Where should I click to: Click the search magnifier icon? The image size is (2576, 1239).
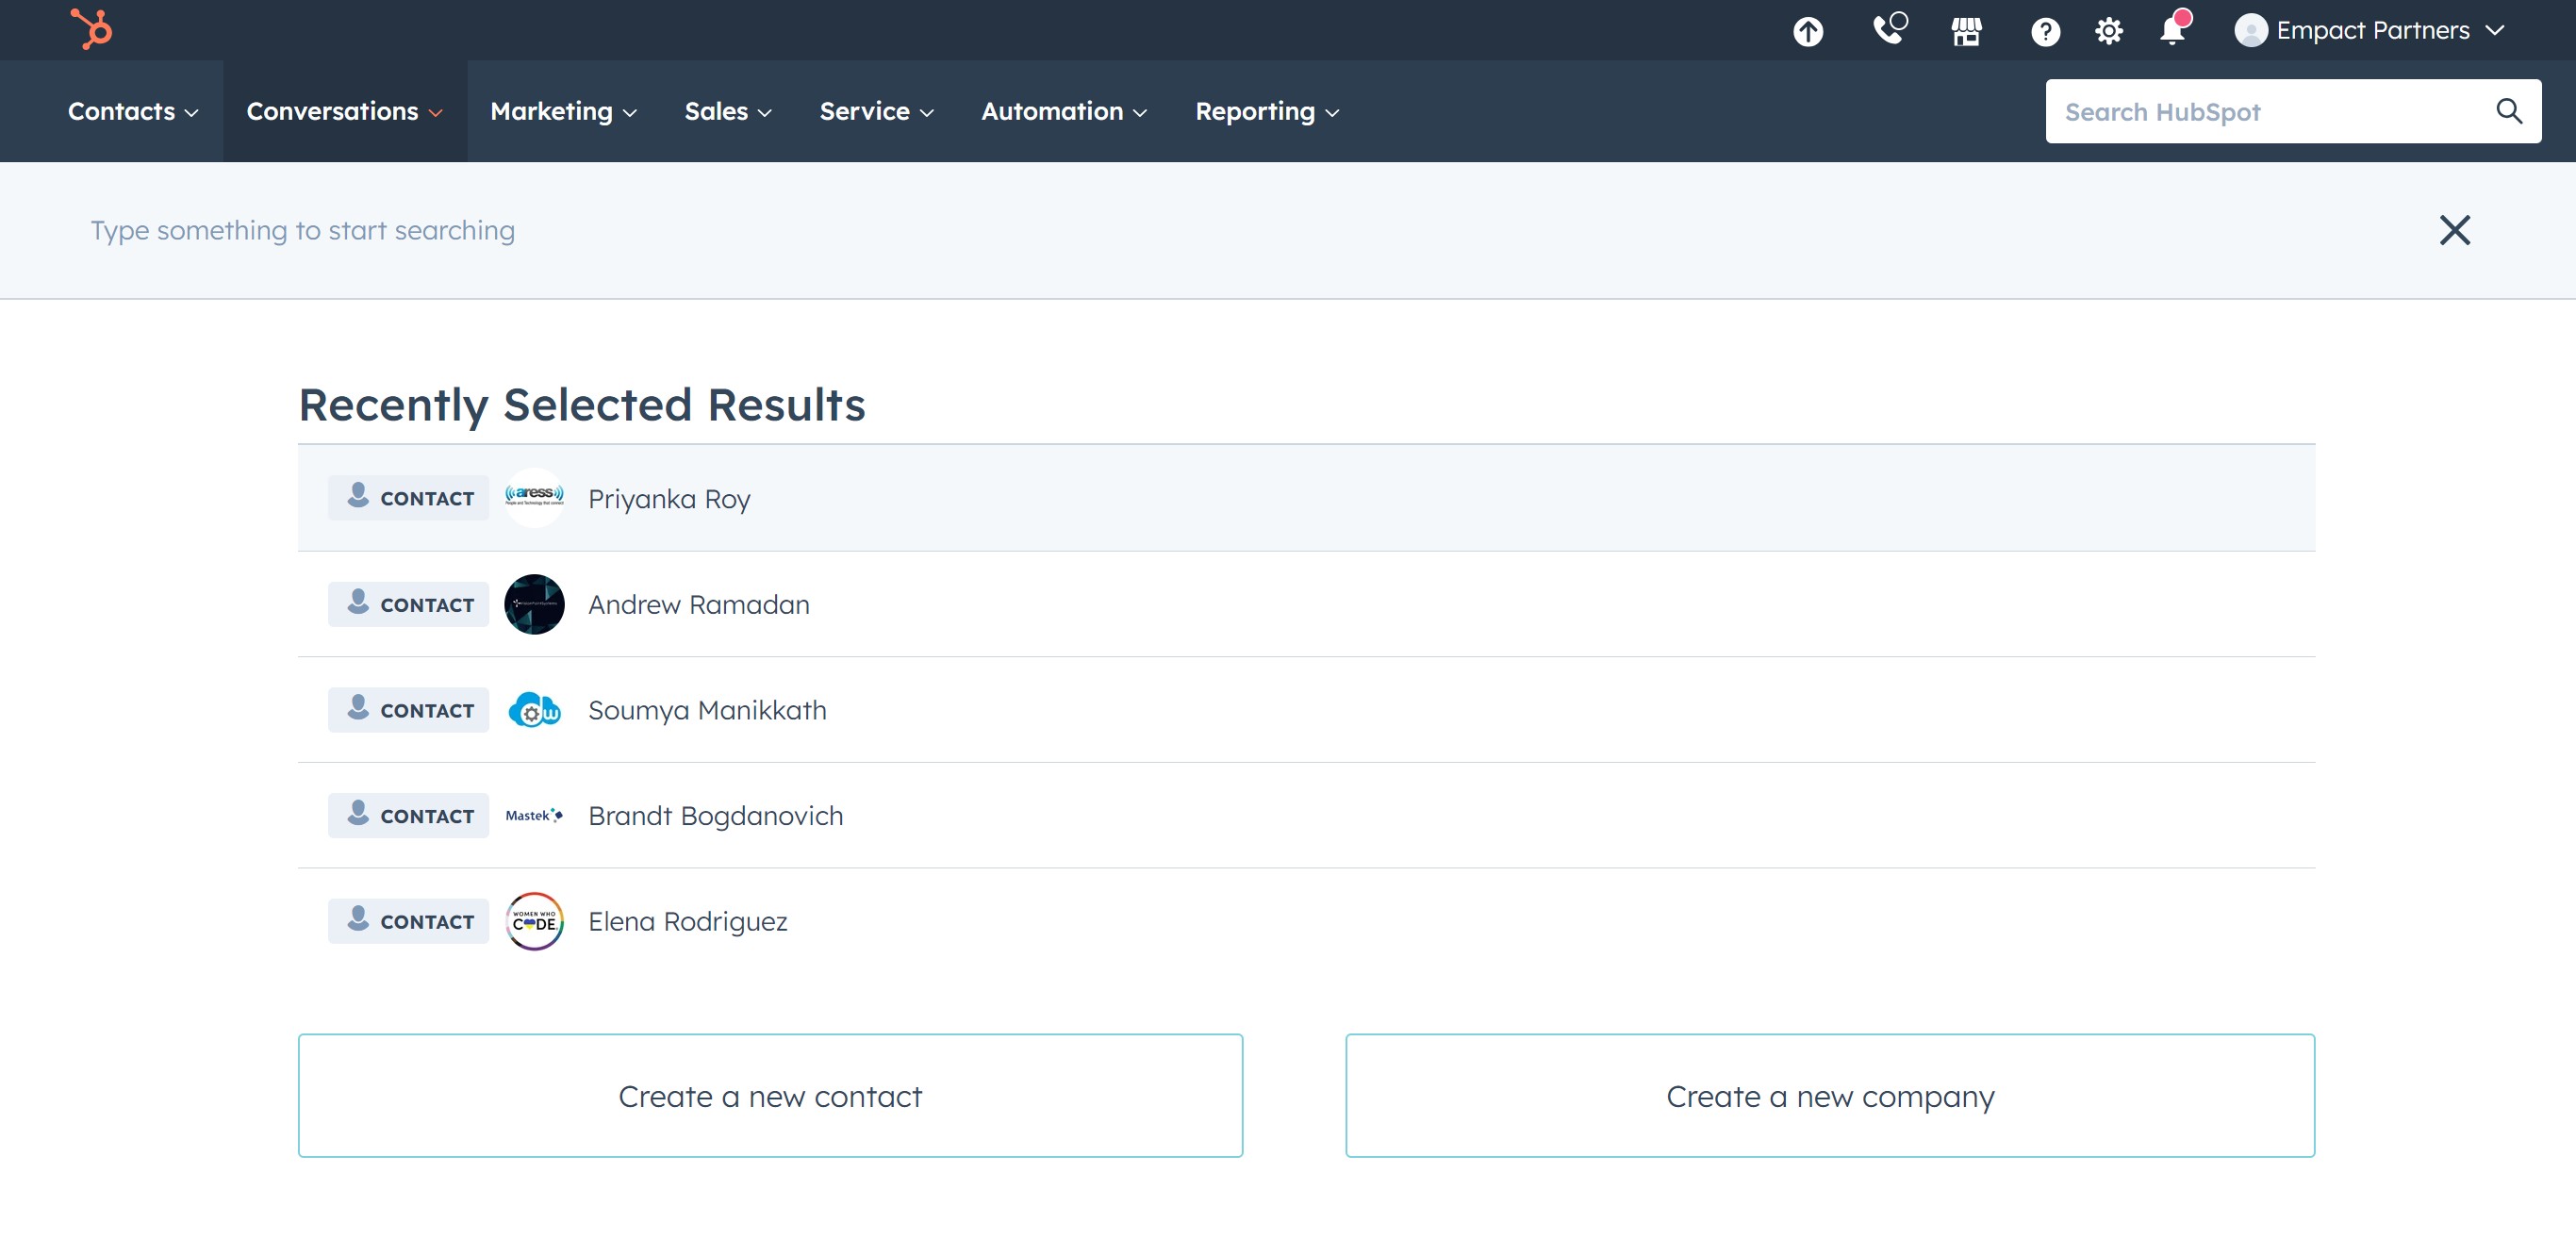click(x=2508, y=111)
